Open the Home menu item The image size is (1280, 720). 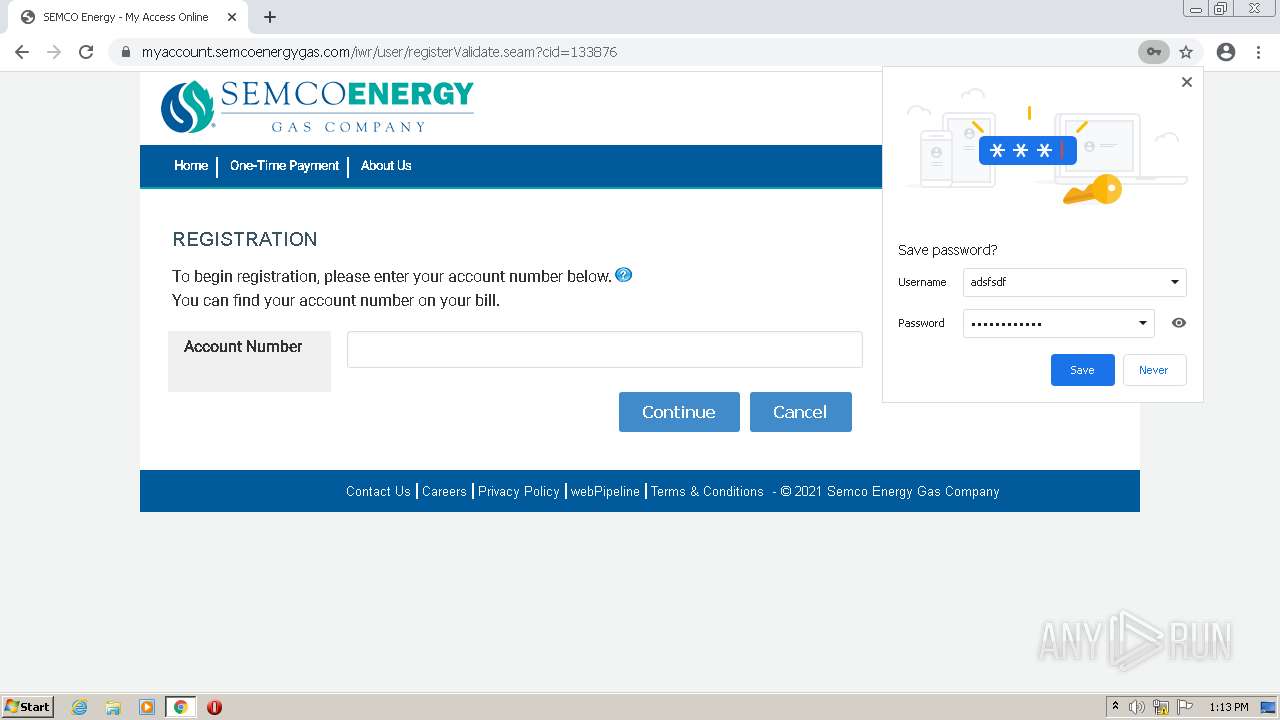[191, 165]
